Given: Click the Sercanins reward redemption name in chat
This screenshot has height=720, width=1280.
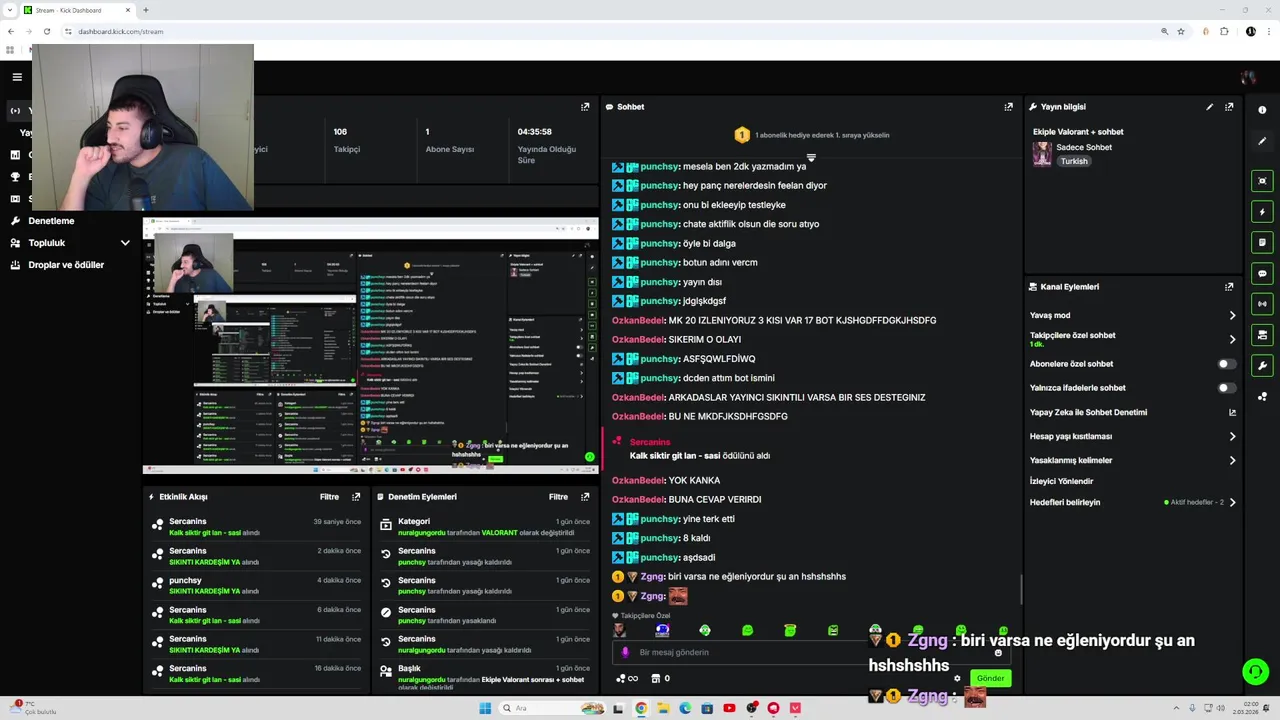Looking at the screenshot, I should pos(650,442).
